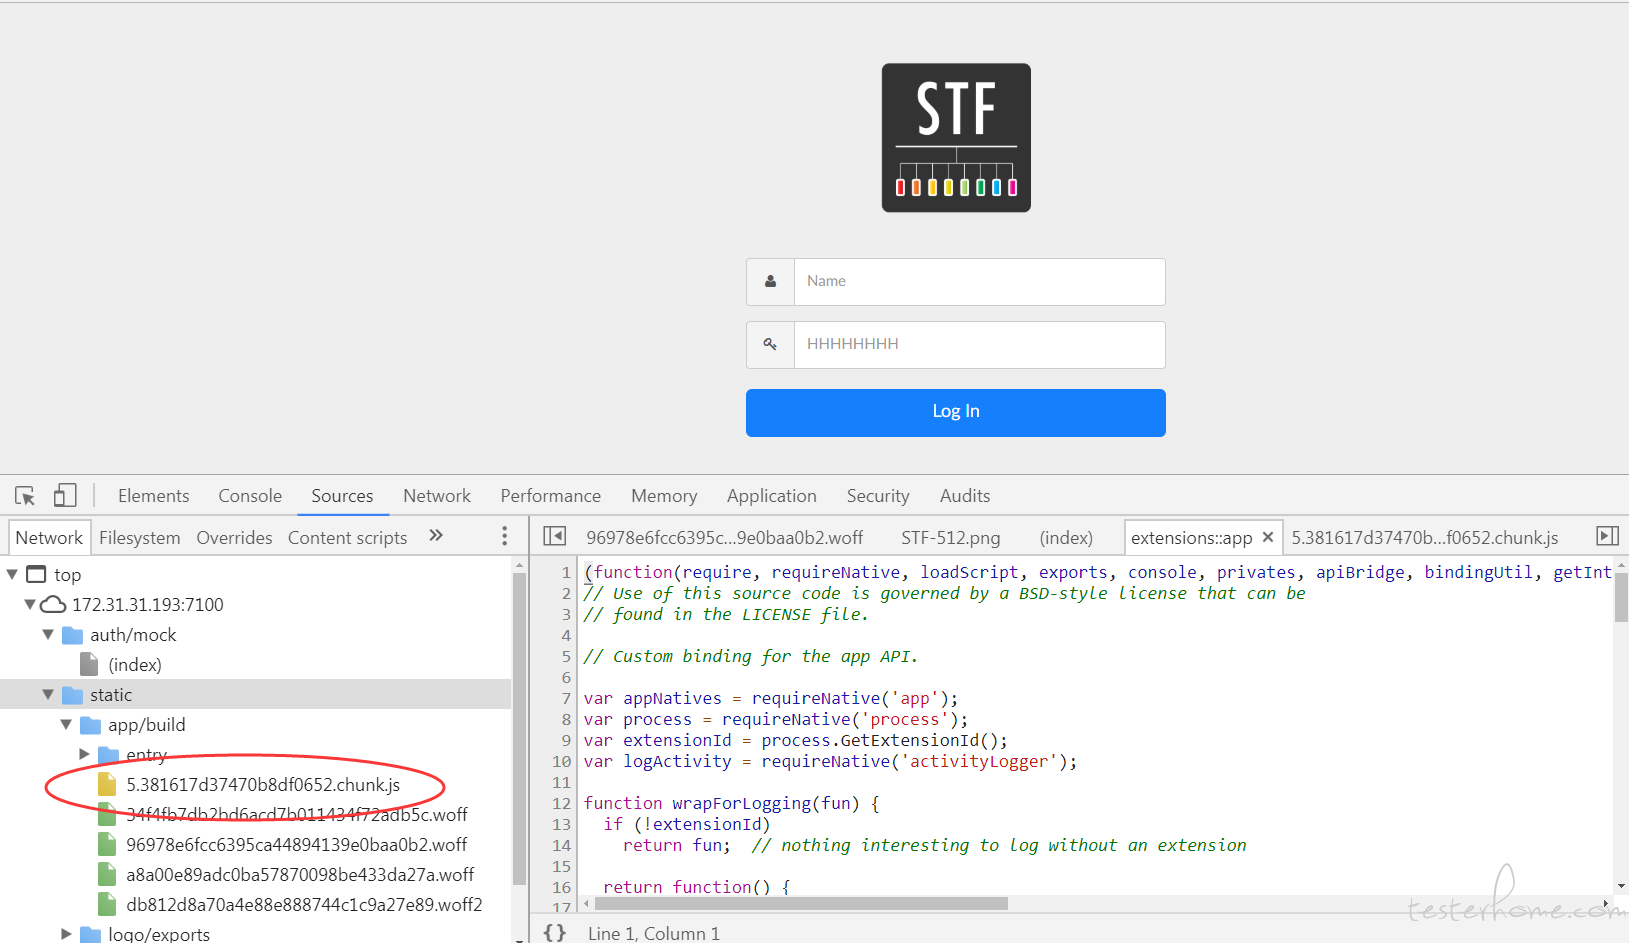Expand the entry folder

point(84,754)
